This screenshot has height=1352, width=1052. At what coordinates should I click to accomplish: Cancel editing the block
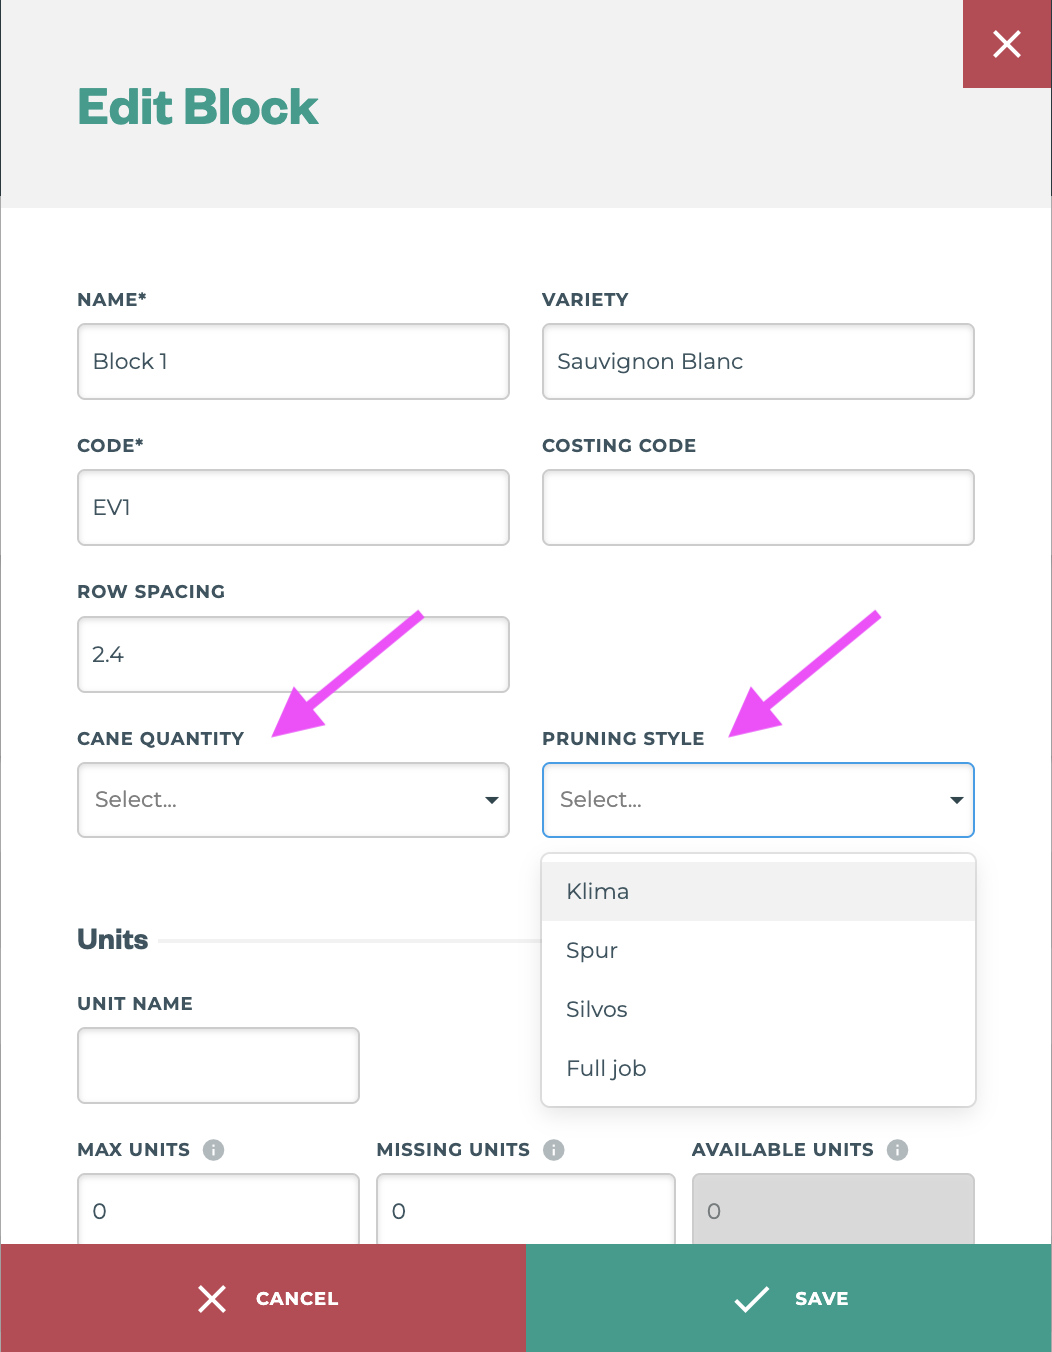point(263,1298)
